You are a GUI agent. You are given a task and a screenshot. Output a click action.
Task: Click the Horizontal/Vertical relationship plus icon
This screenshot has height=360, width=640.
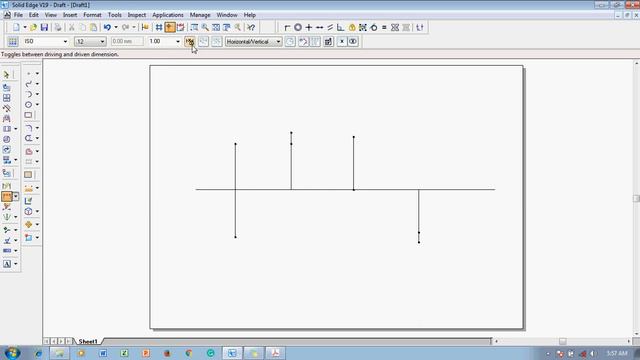(309, 27)
